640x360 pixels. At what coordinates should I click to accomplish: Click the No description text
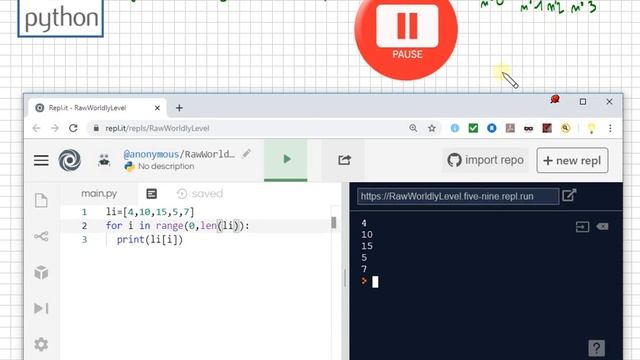[166, 167]
